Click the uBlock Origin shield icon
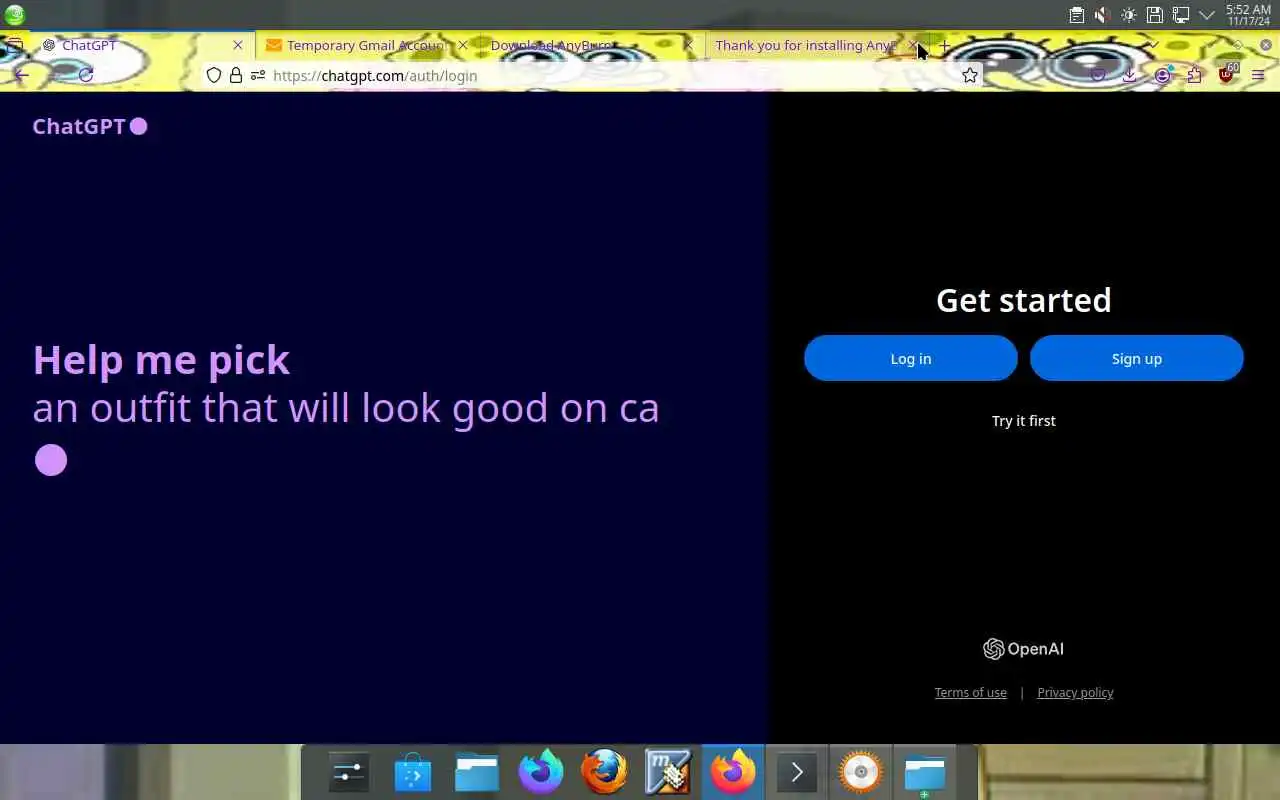This screenshot has width=1280, height=800. pyautogui.click(x=1227, y=73)
